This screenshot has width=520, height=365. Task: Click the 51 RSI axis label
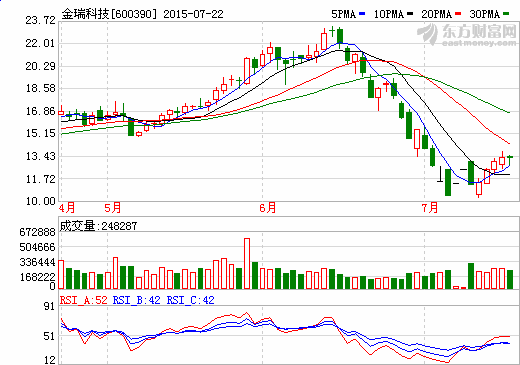(49, 336)
